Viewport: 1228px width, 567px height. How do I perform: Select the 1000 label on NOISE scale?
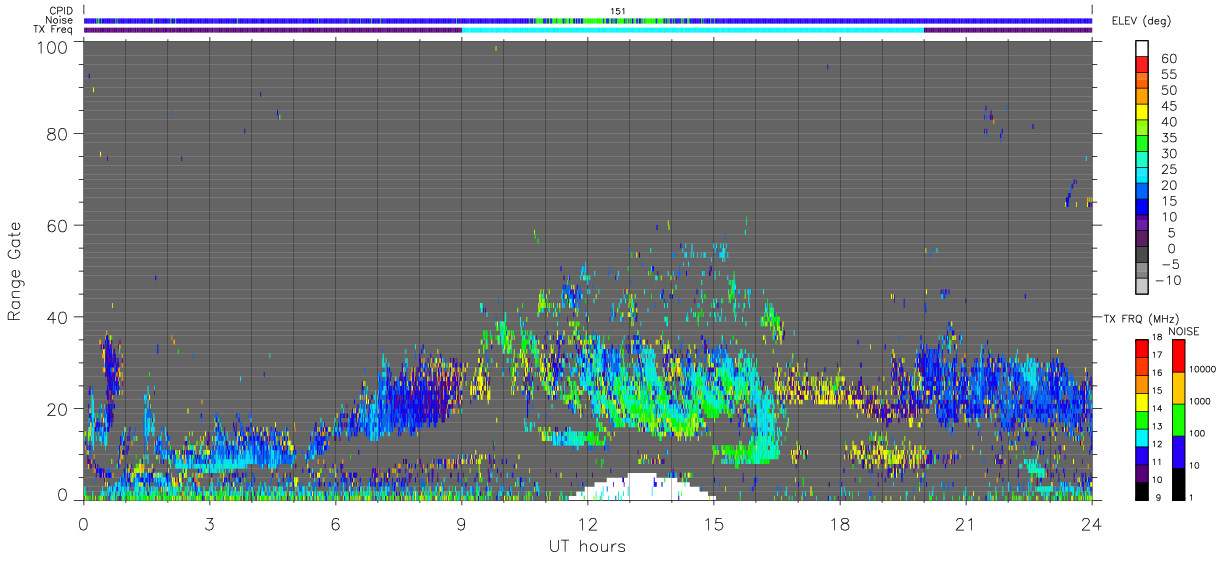click(x=1202, y=401)
